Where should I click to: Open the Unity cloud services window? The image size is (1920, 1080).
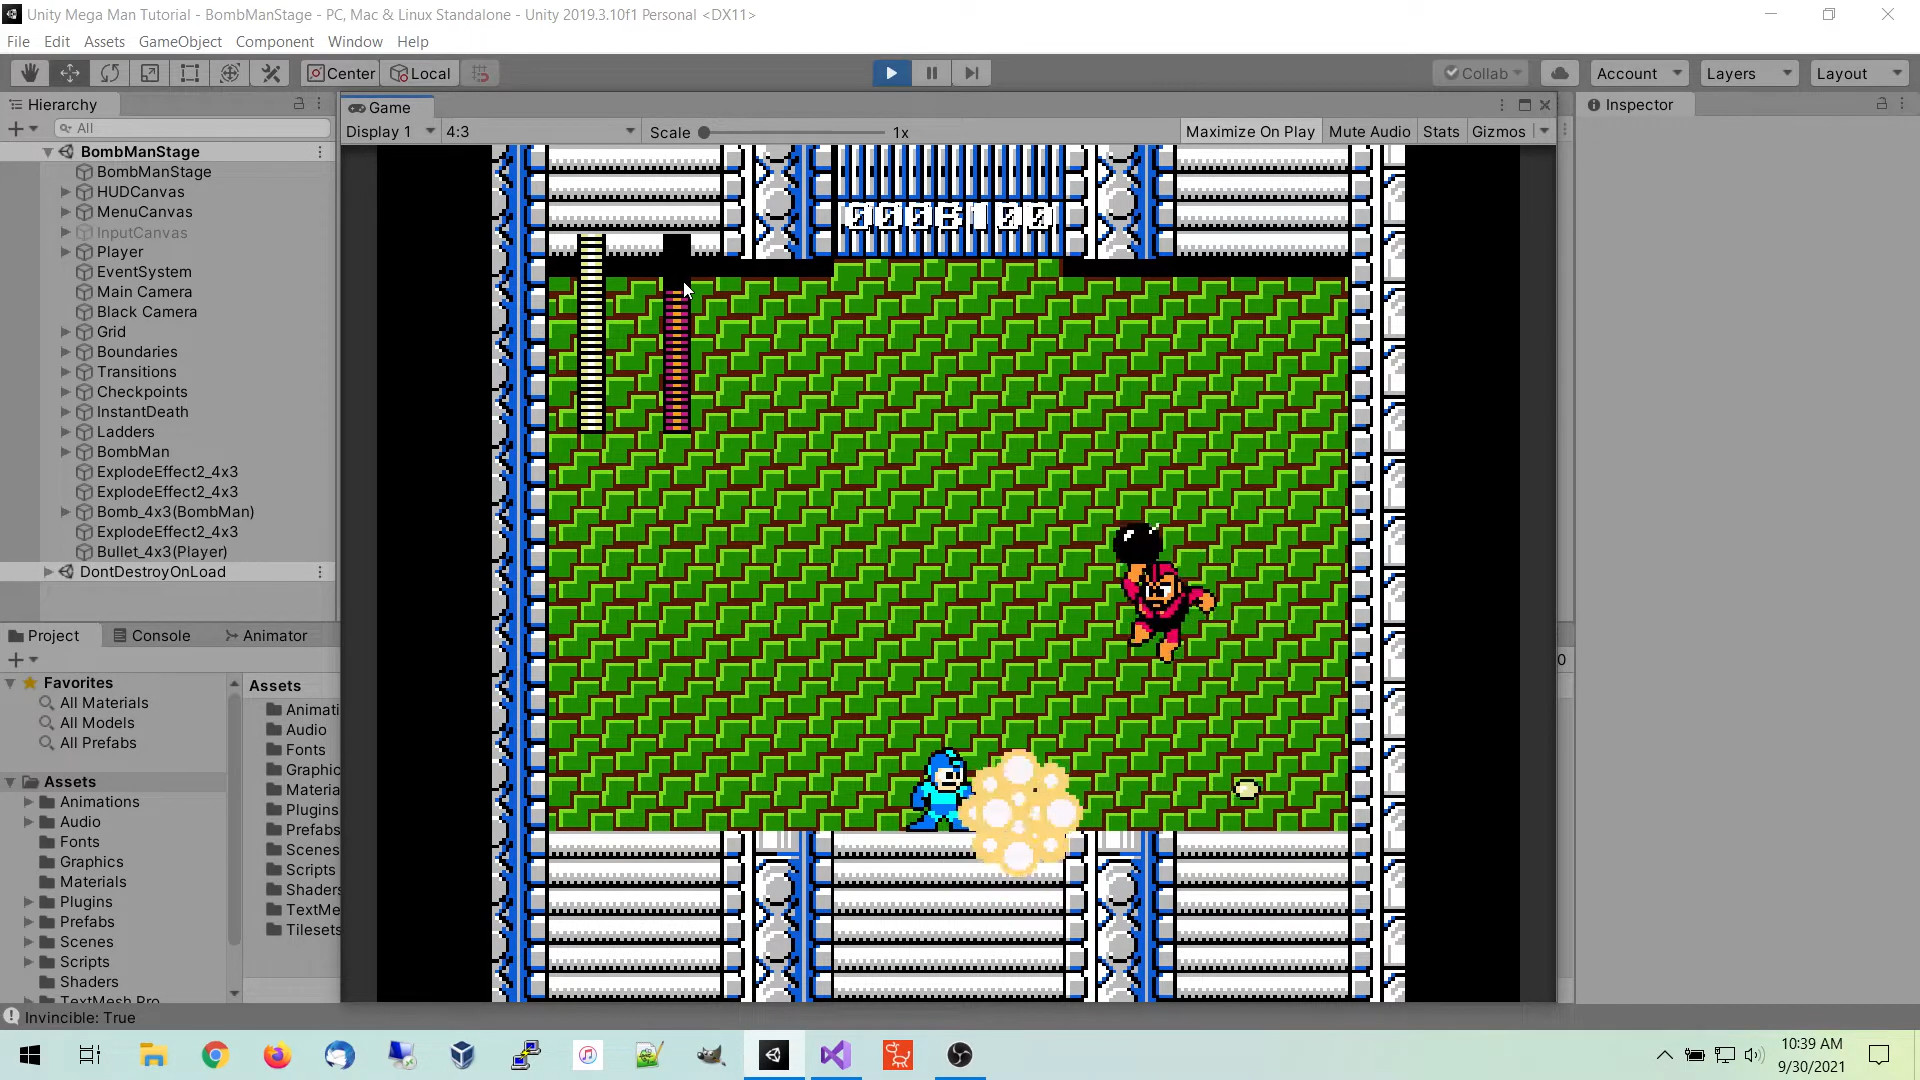click(1559, 72)
